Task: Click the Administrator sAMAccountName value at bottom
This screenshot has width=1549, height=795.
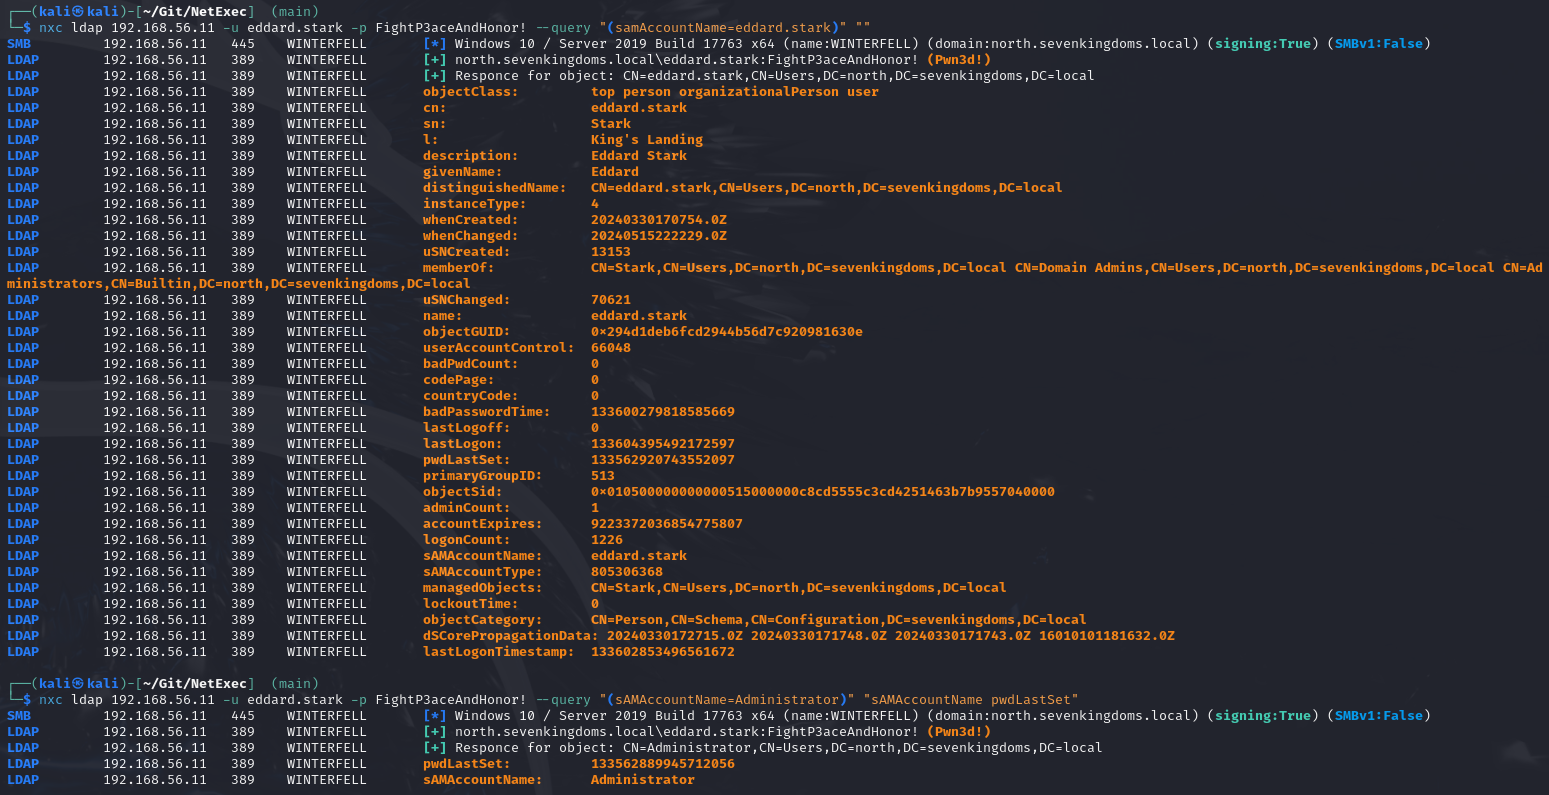Action: tap(642, 779)
